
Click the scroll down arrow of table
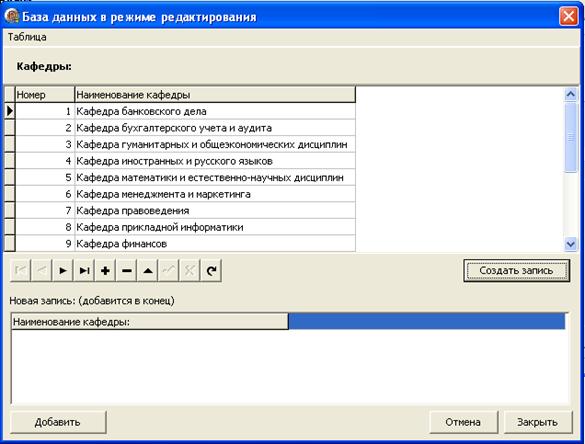(x=570, y=244)
